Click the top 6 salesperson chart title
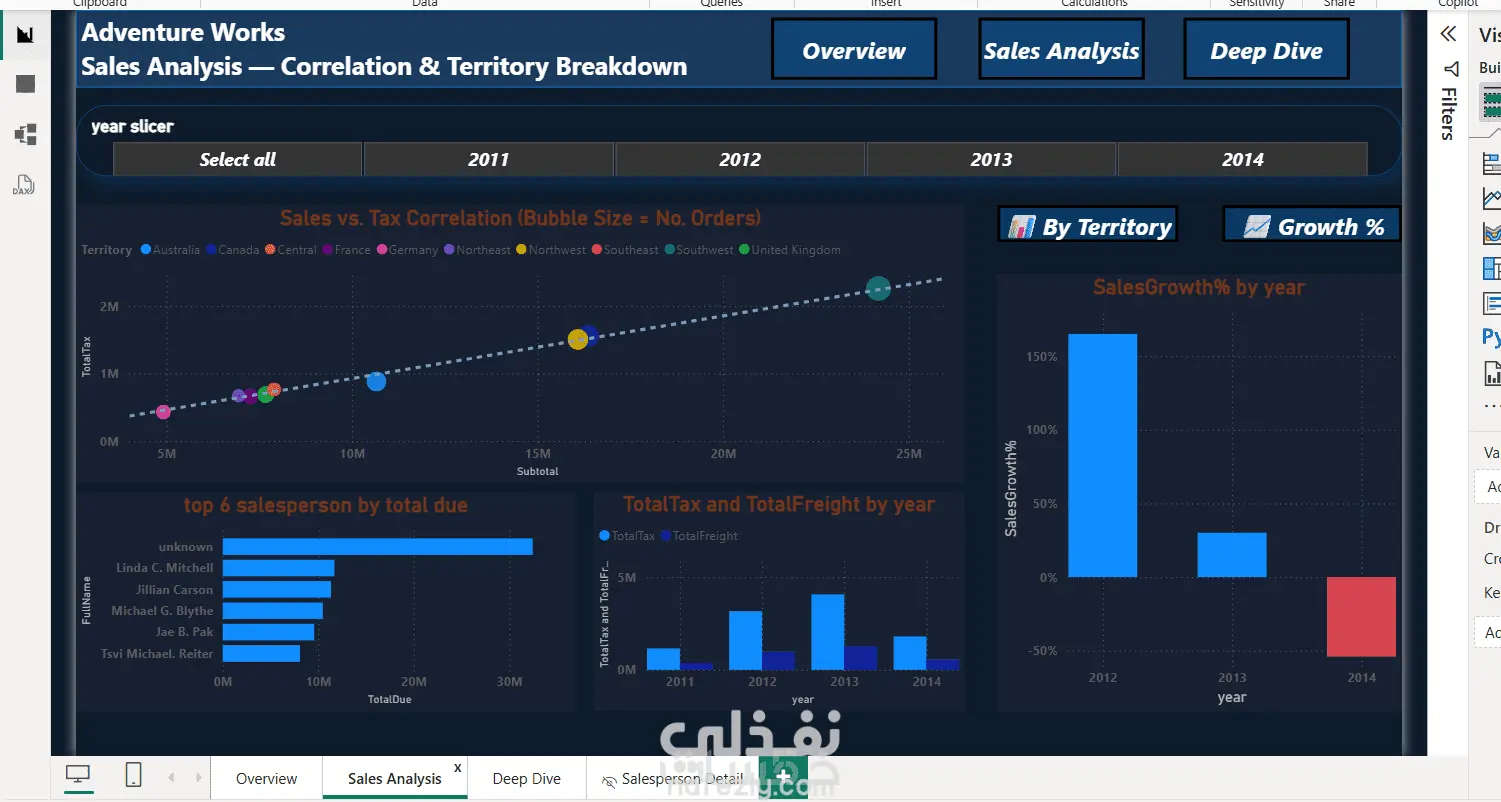 click(x=326, y=505)
